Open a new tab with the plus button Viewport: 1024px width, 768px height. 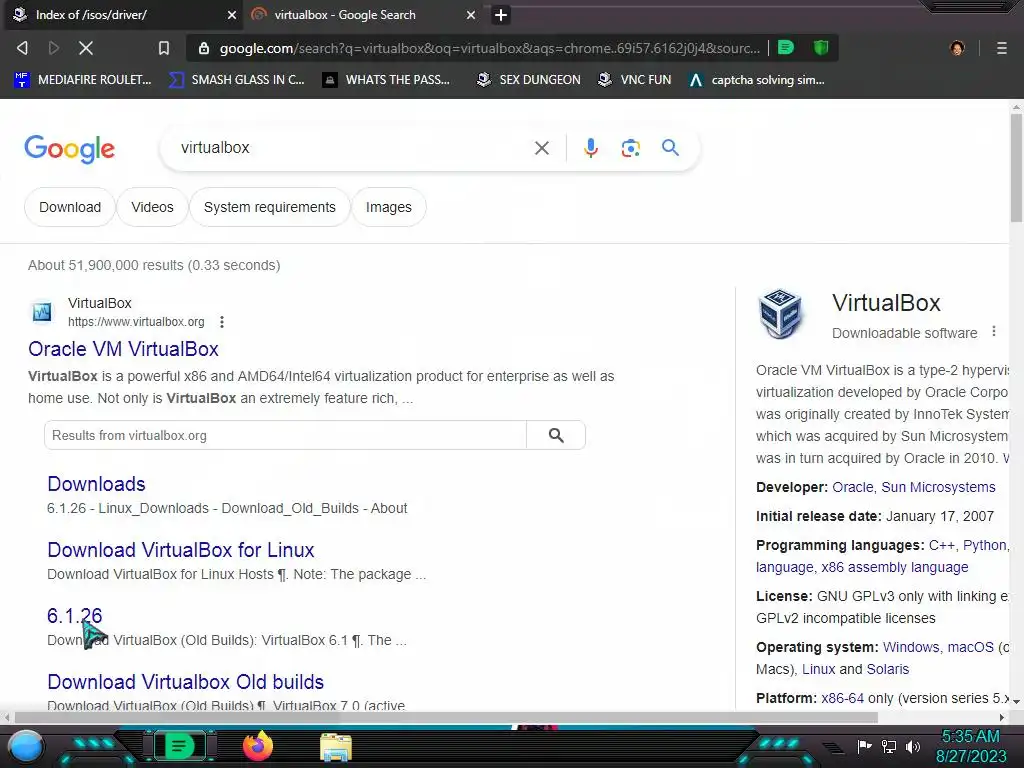501,15
